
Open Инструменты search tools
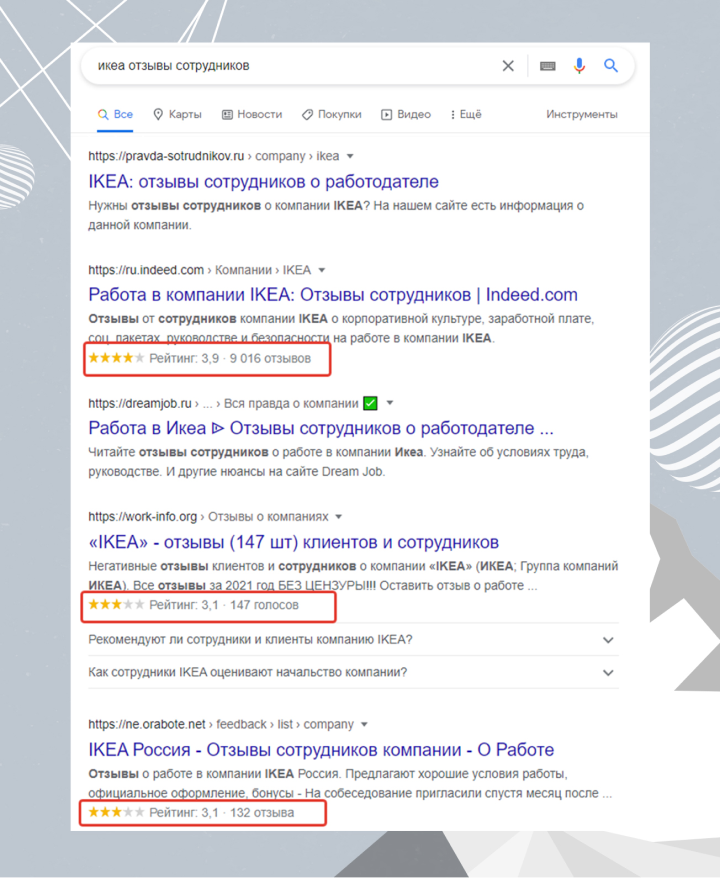[582, 114]
